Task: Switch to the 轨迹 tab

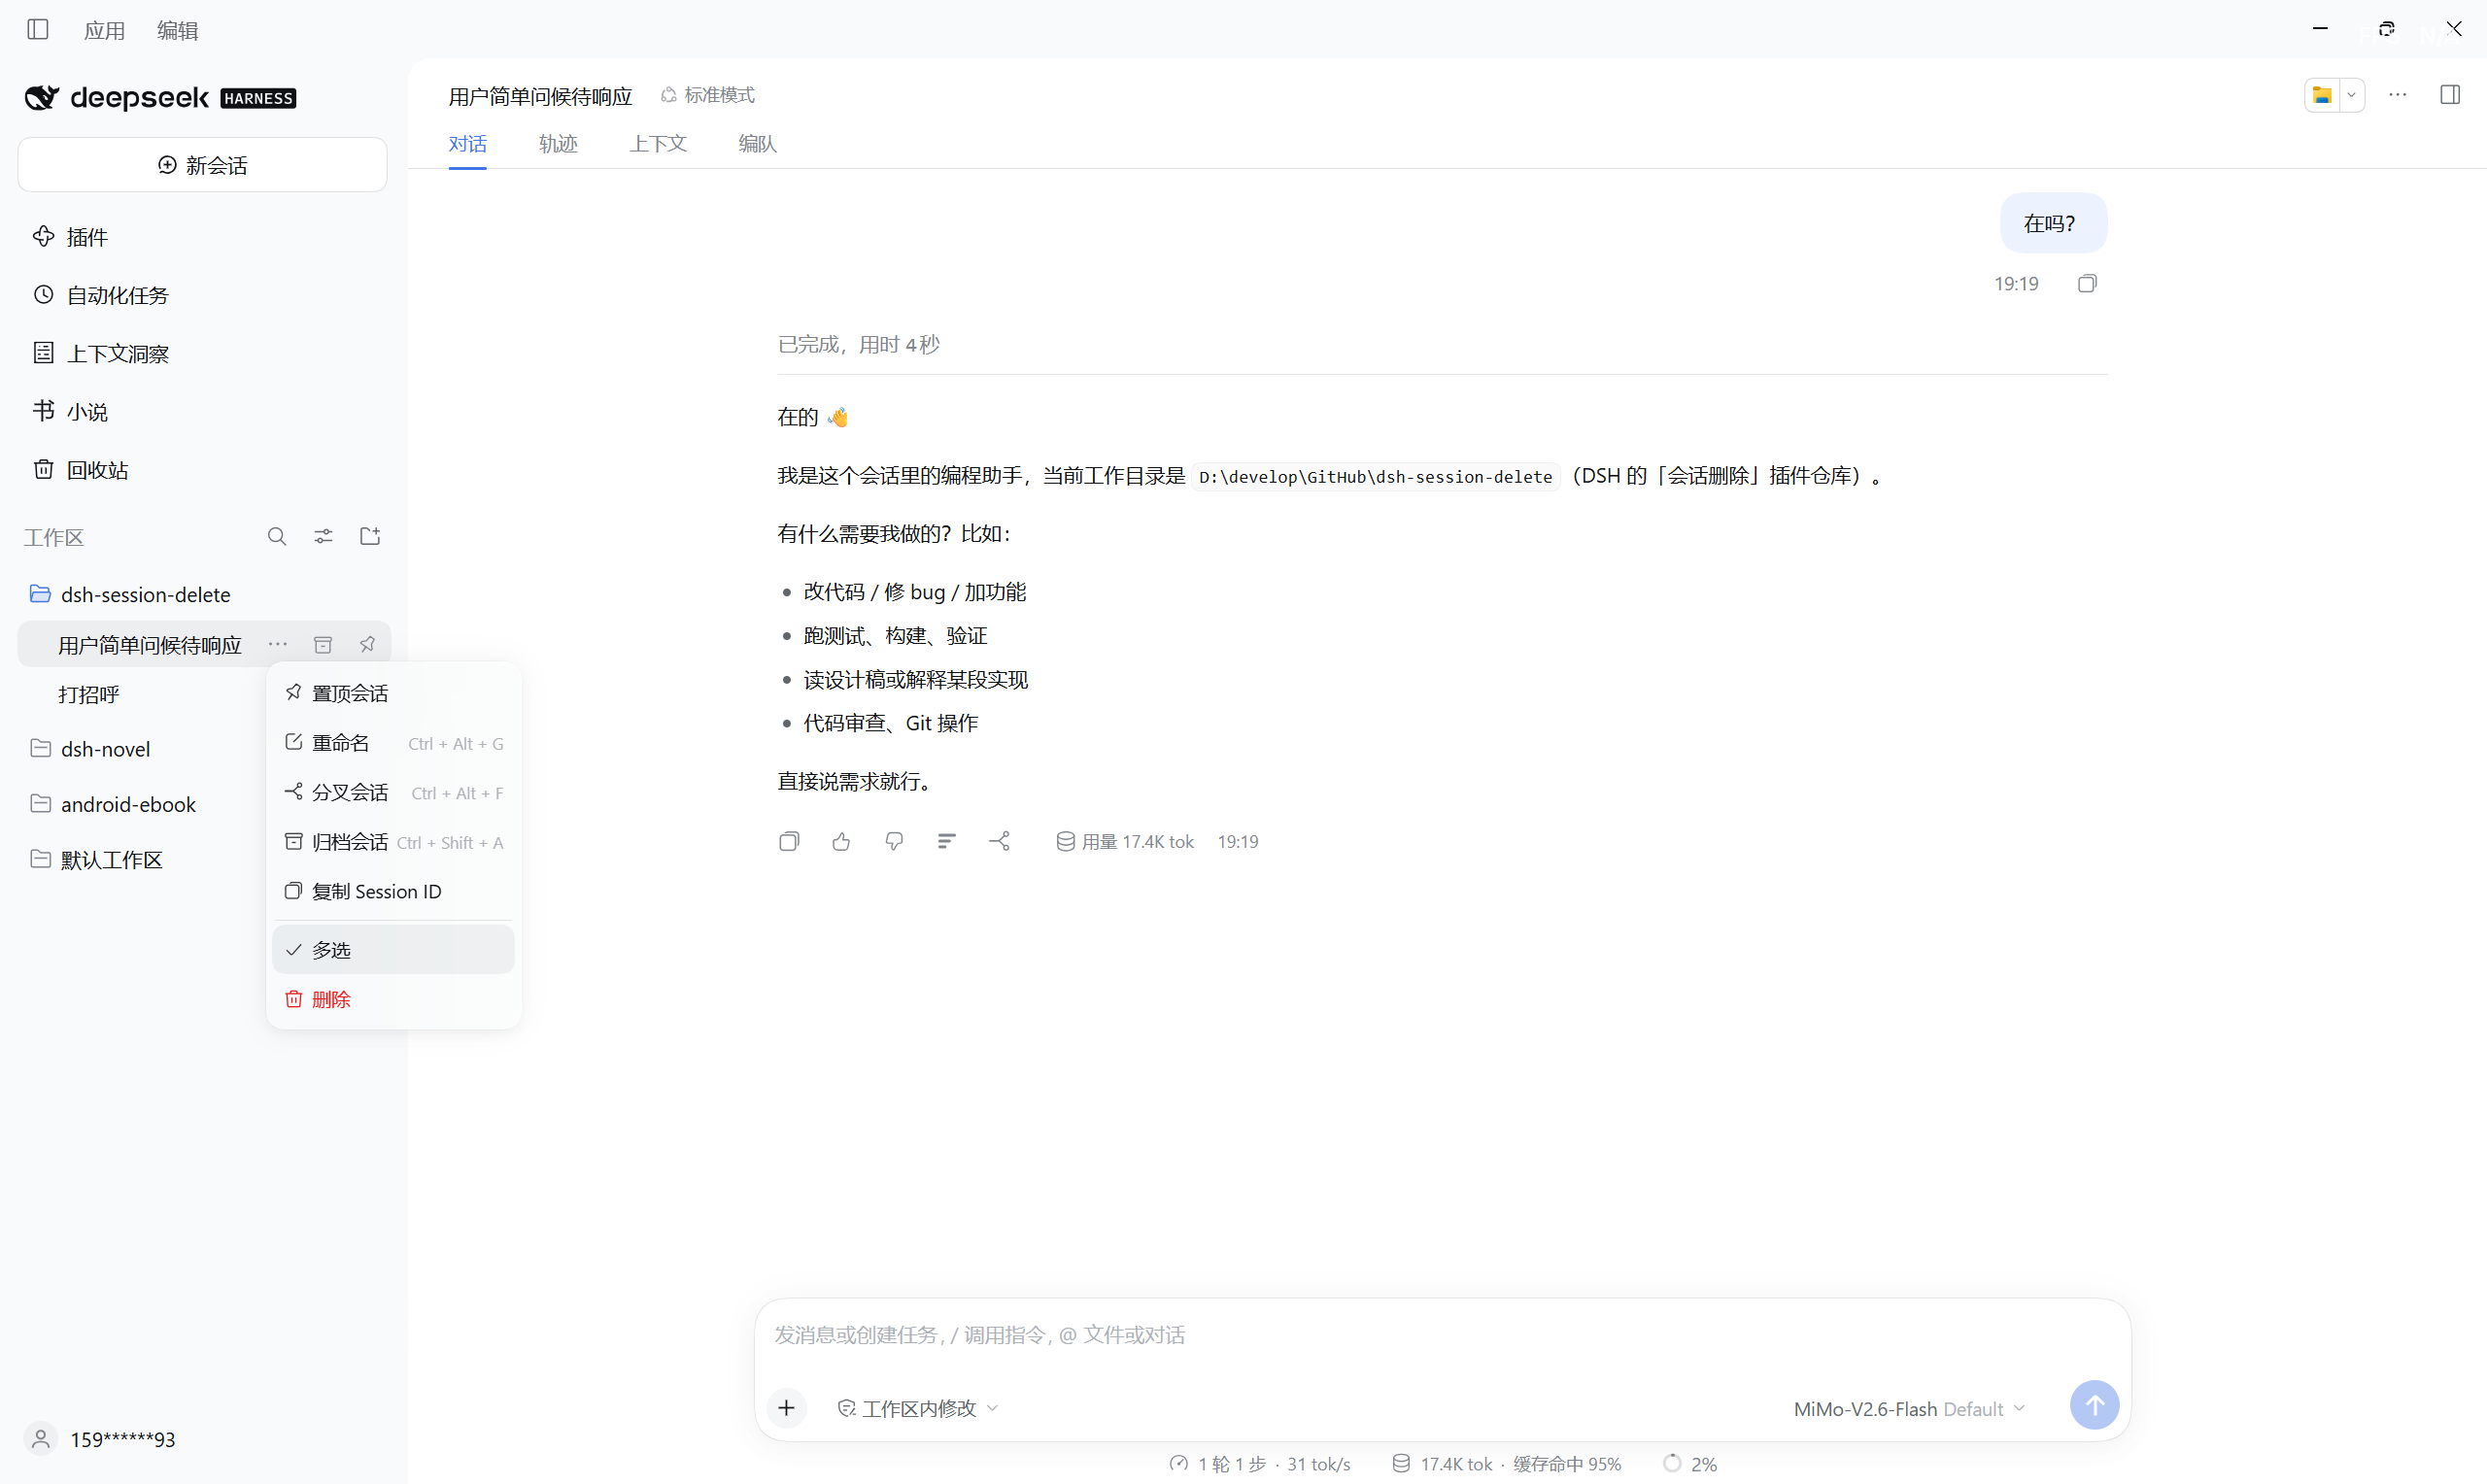Action: click(558, 144)
